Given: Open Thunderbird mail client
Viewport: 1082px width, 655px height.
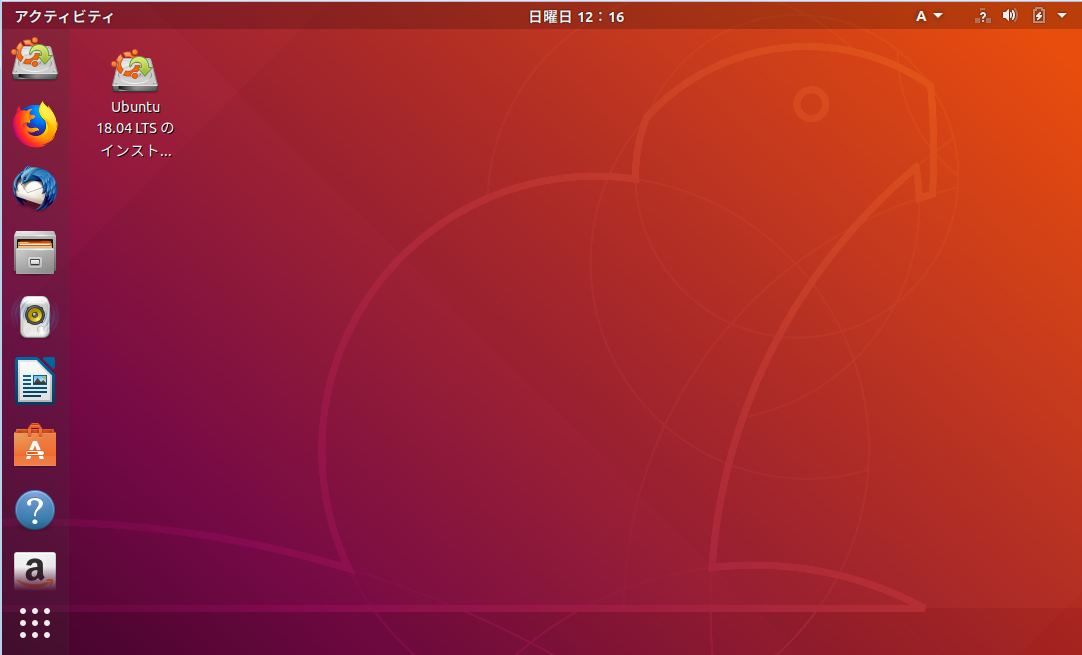Looking at the screenshot, I should 35,189.
